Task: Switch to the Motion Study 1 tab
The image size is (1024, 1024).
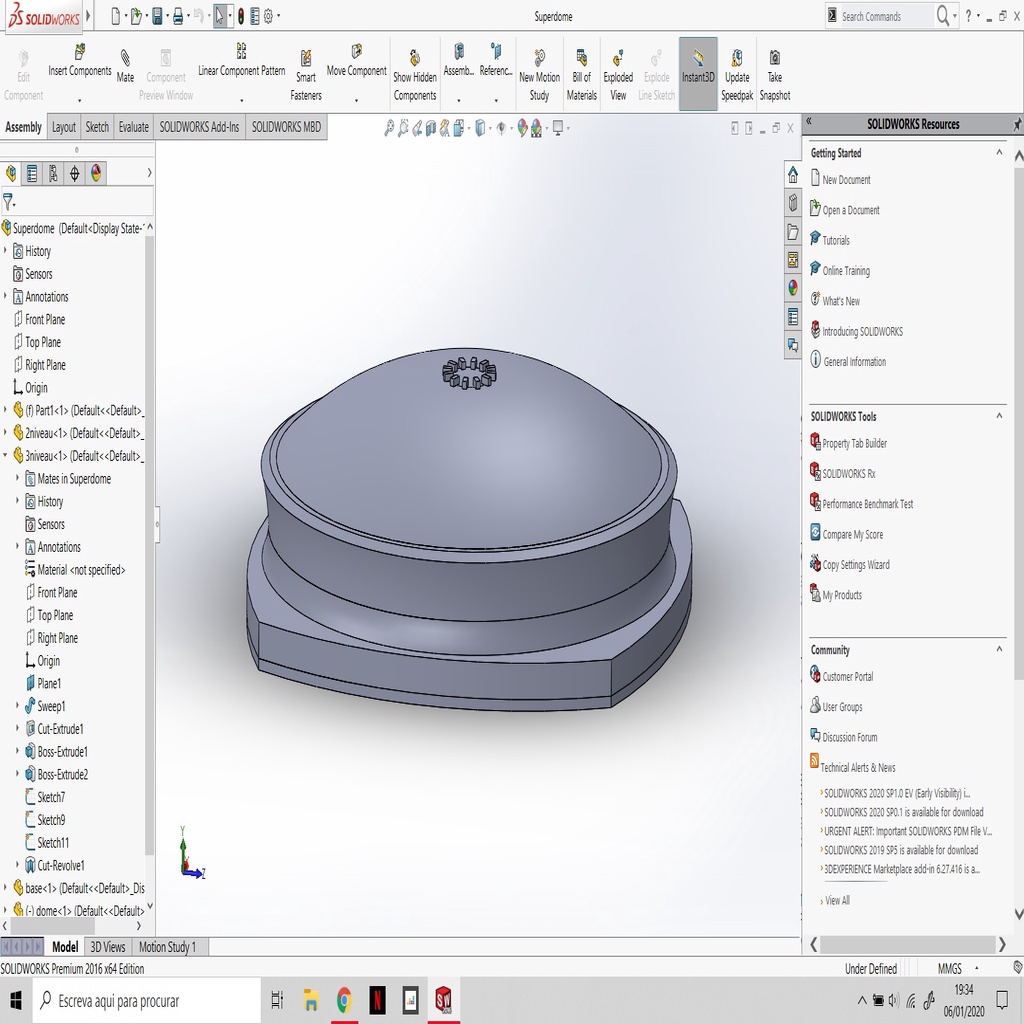Action: 167,947
